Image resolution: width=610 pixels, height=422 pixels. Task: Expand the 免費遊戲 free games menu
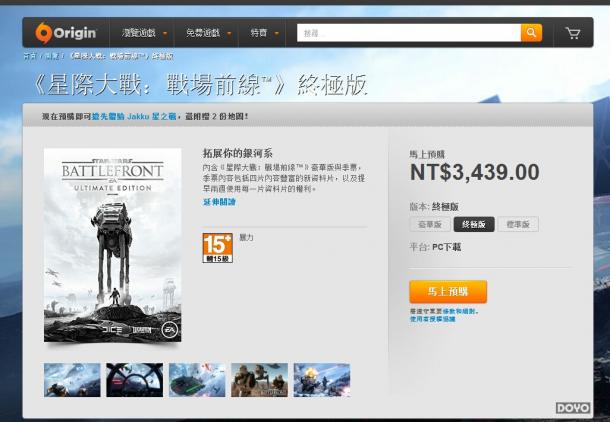(208, 33)
